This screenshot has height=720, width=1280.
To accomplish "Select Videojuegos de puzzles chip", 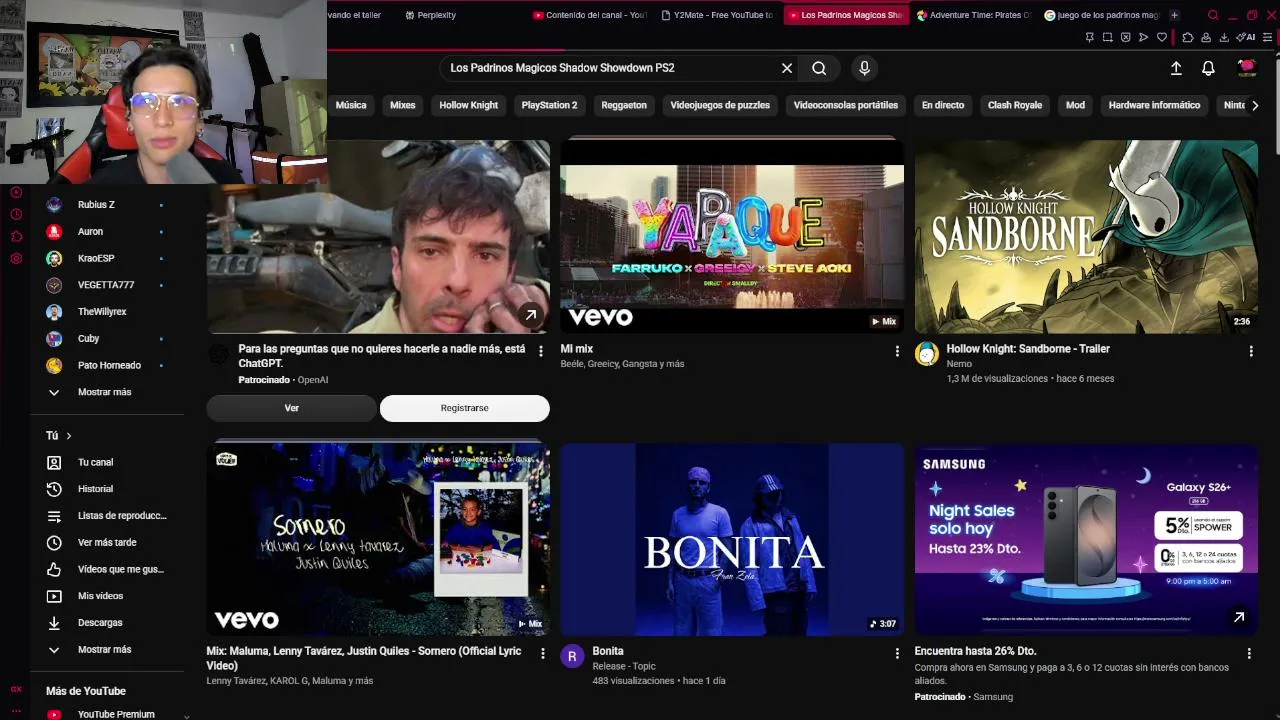I will (x=720, y=105).
